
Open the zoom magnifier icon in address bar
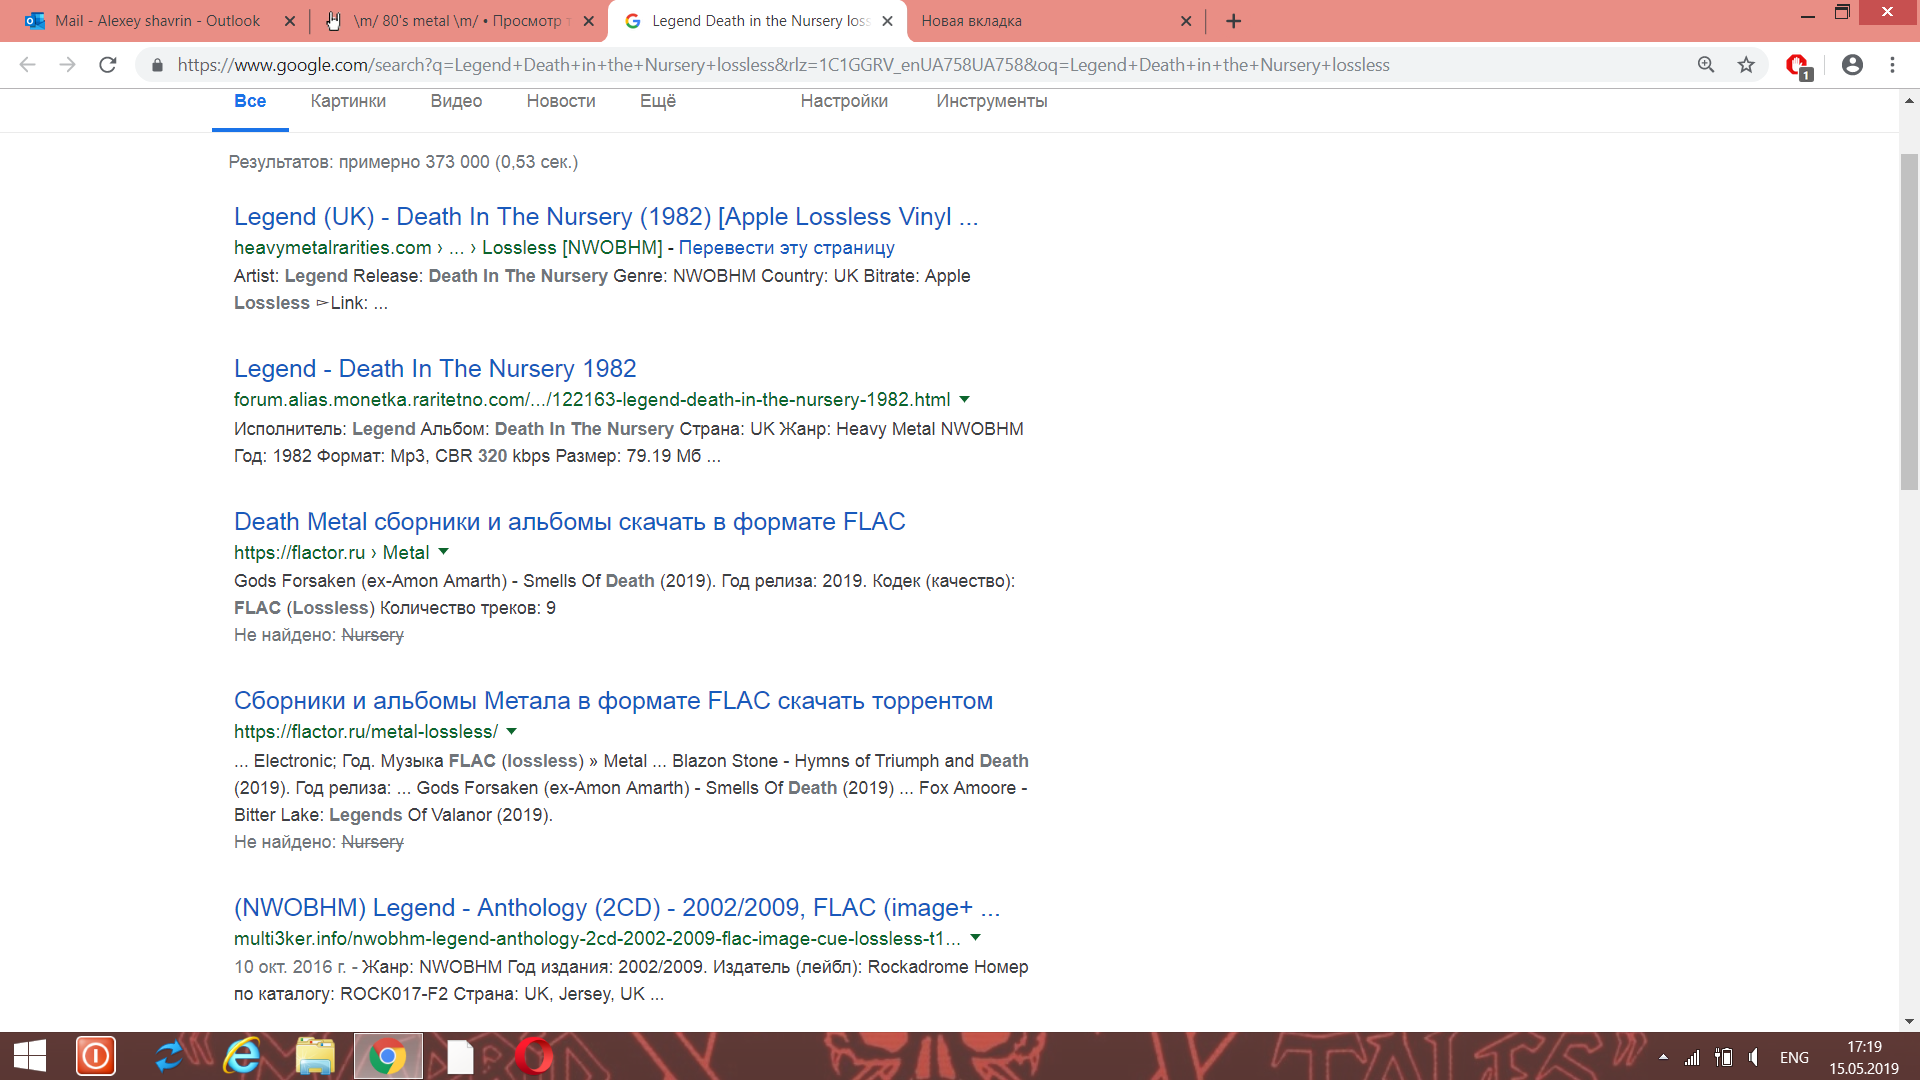coord(1706,65)
